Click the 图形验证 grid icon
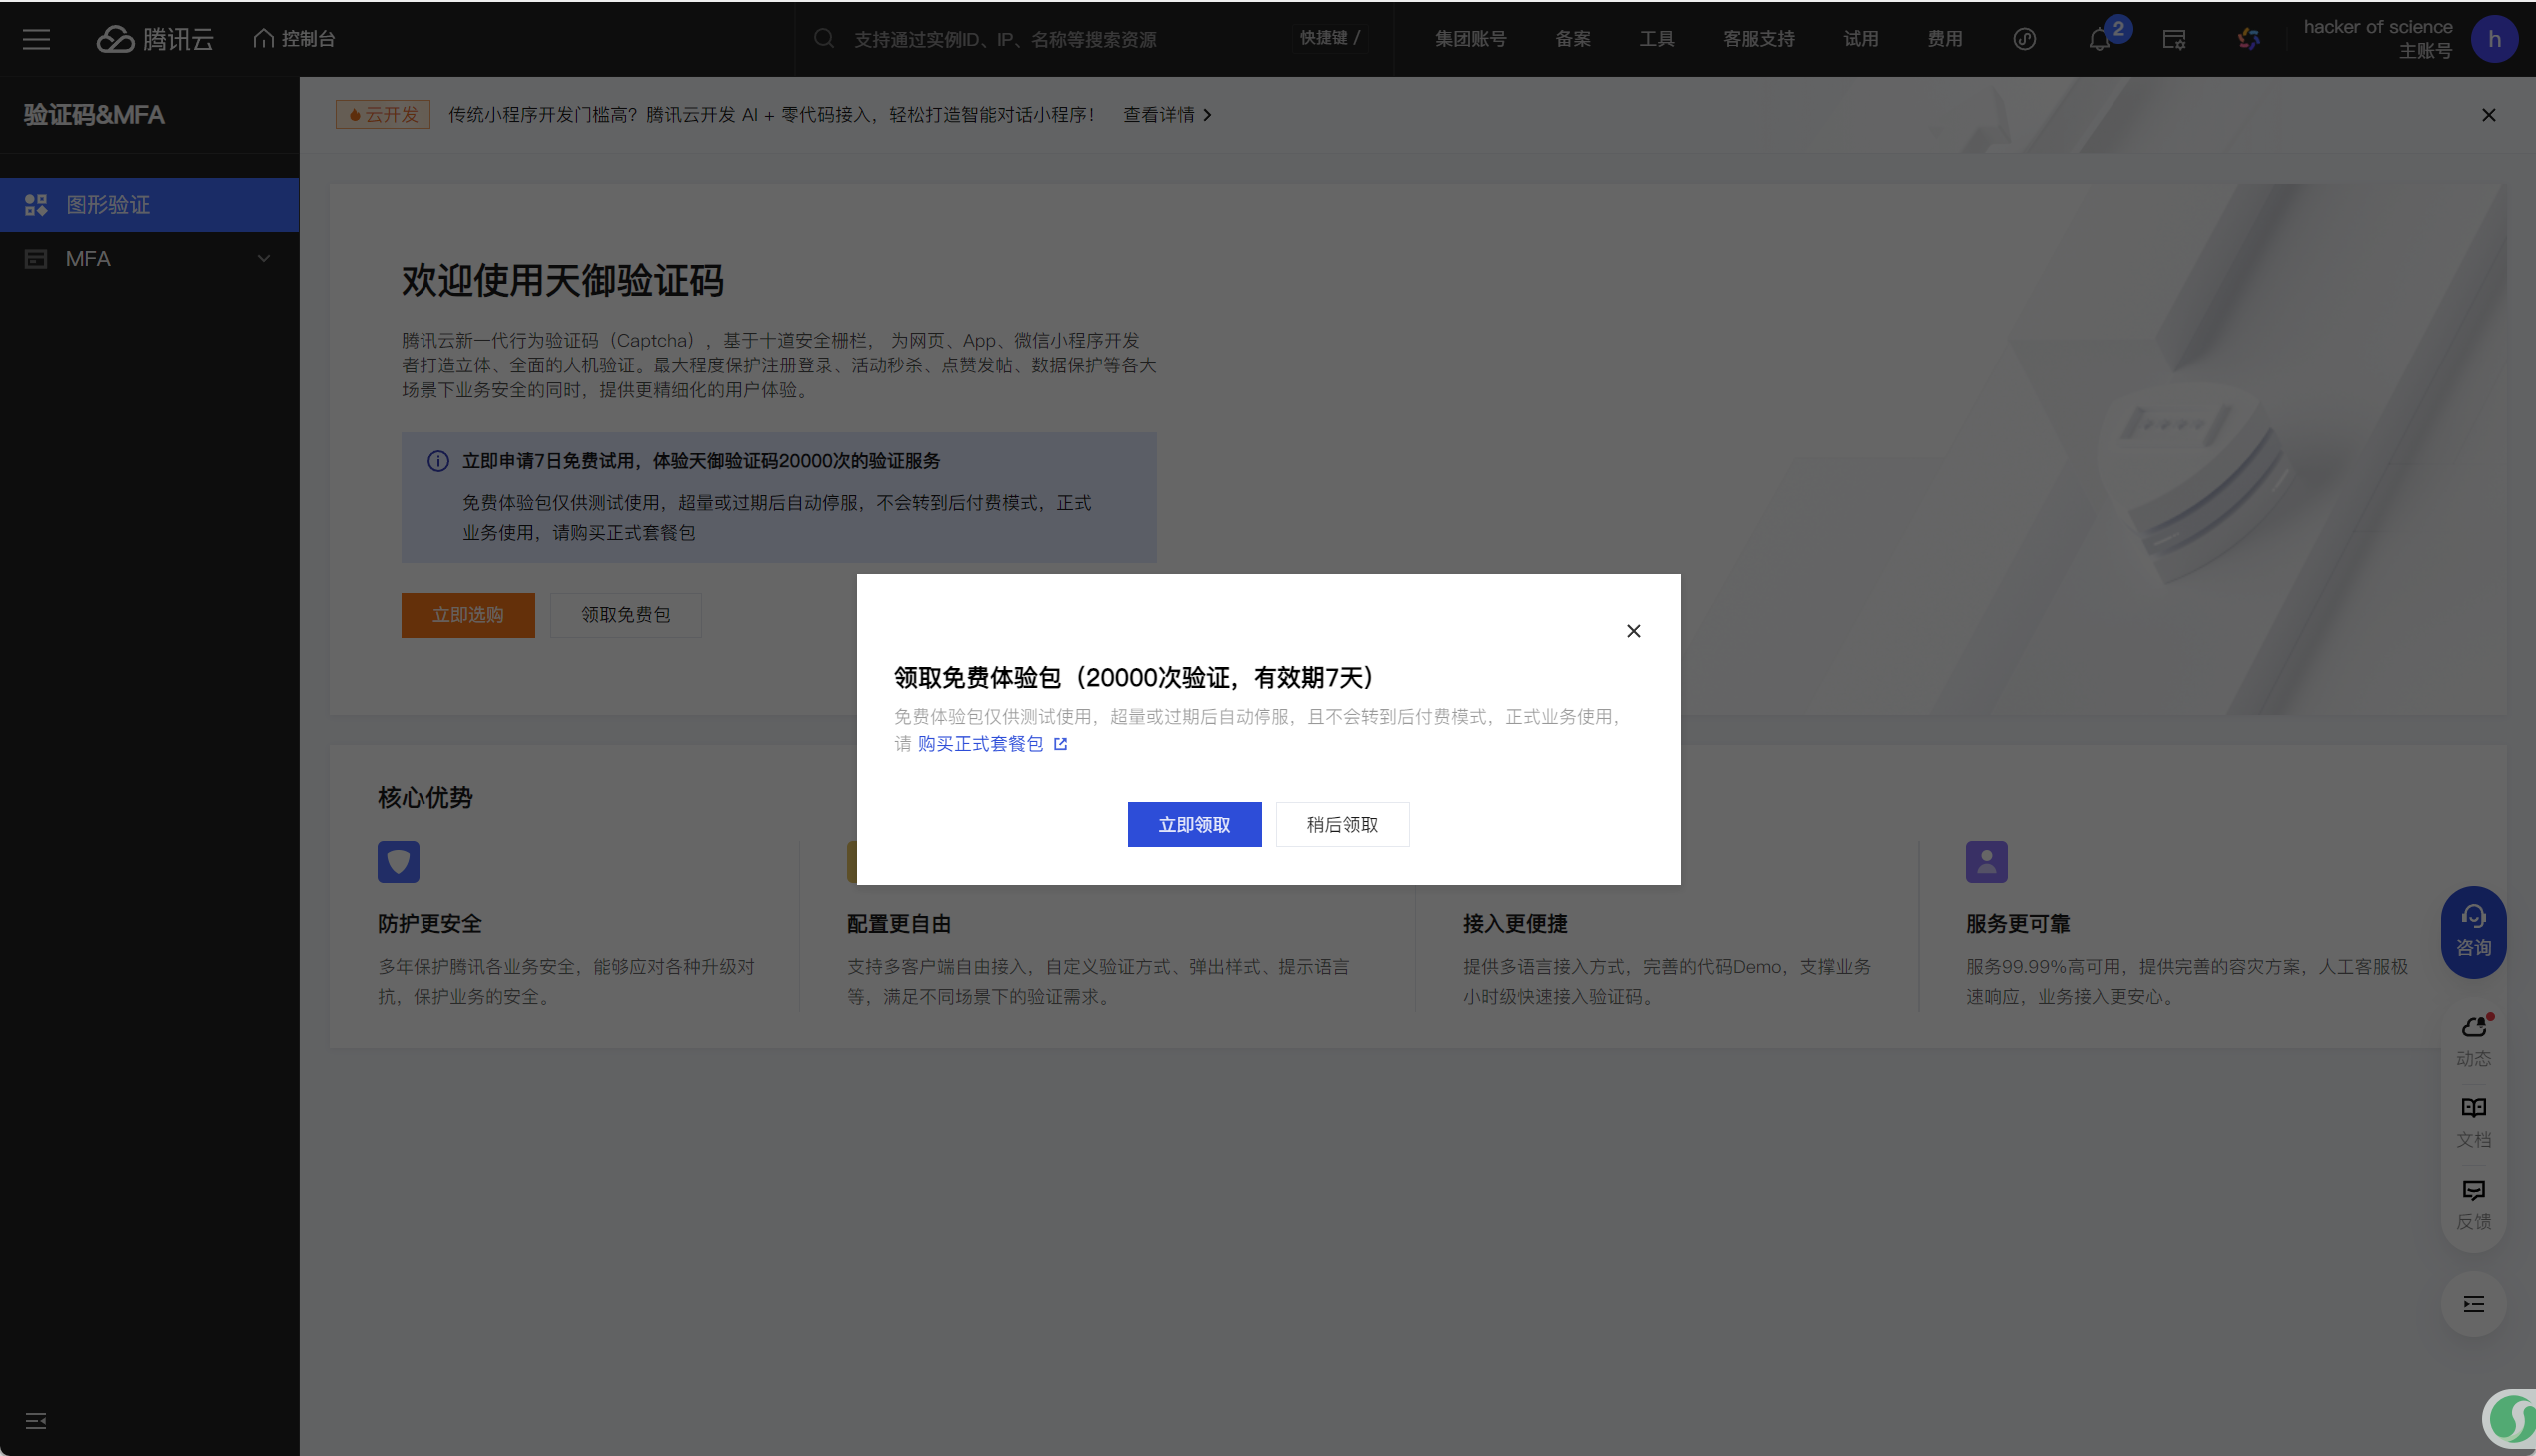This screenshot has height=1456, width=2536. [36, 205]
